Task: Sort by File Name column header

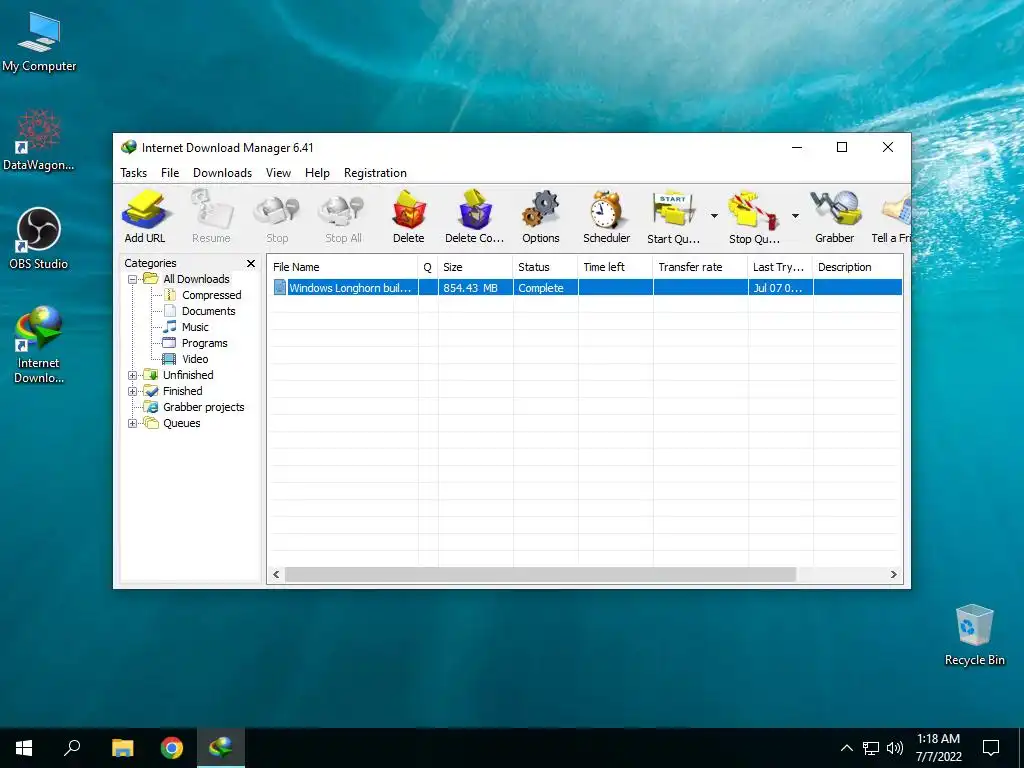Action: 343,267
